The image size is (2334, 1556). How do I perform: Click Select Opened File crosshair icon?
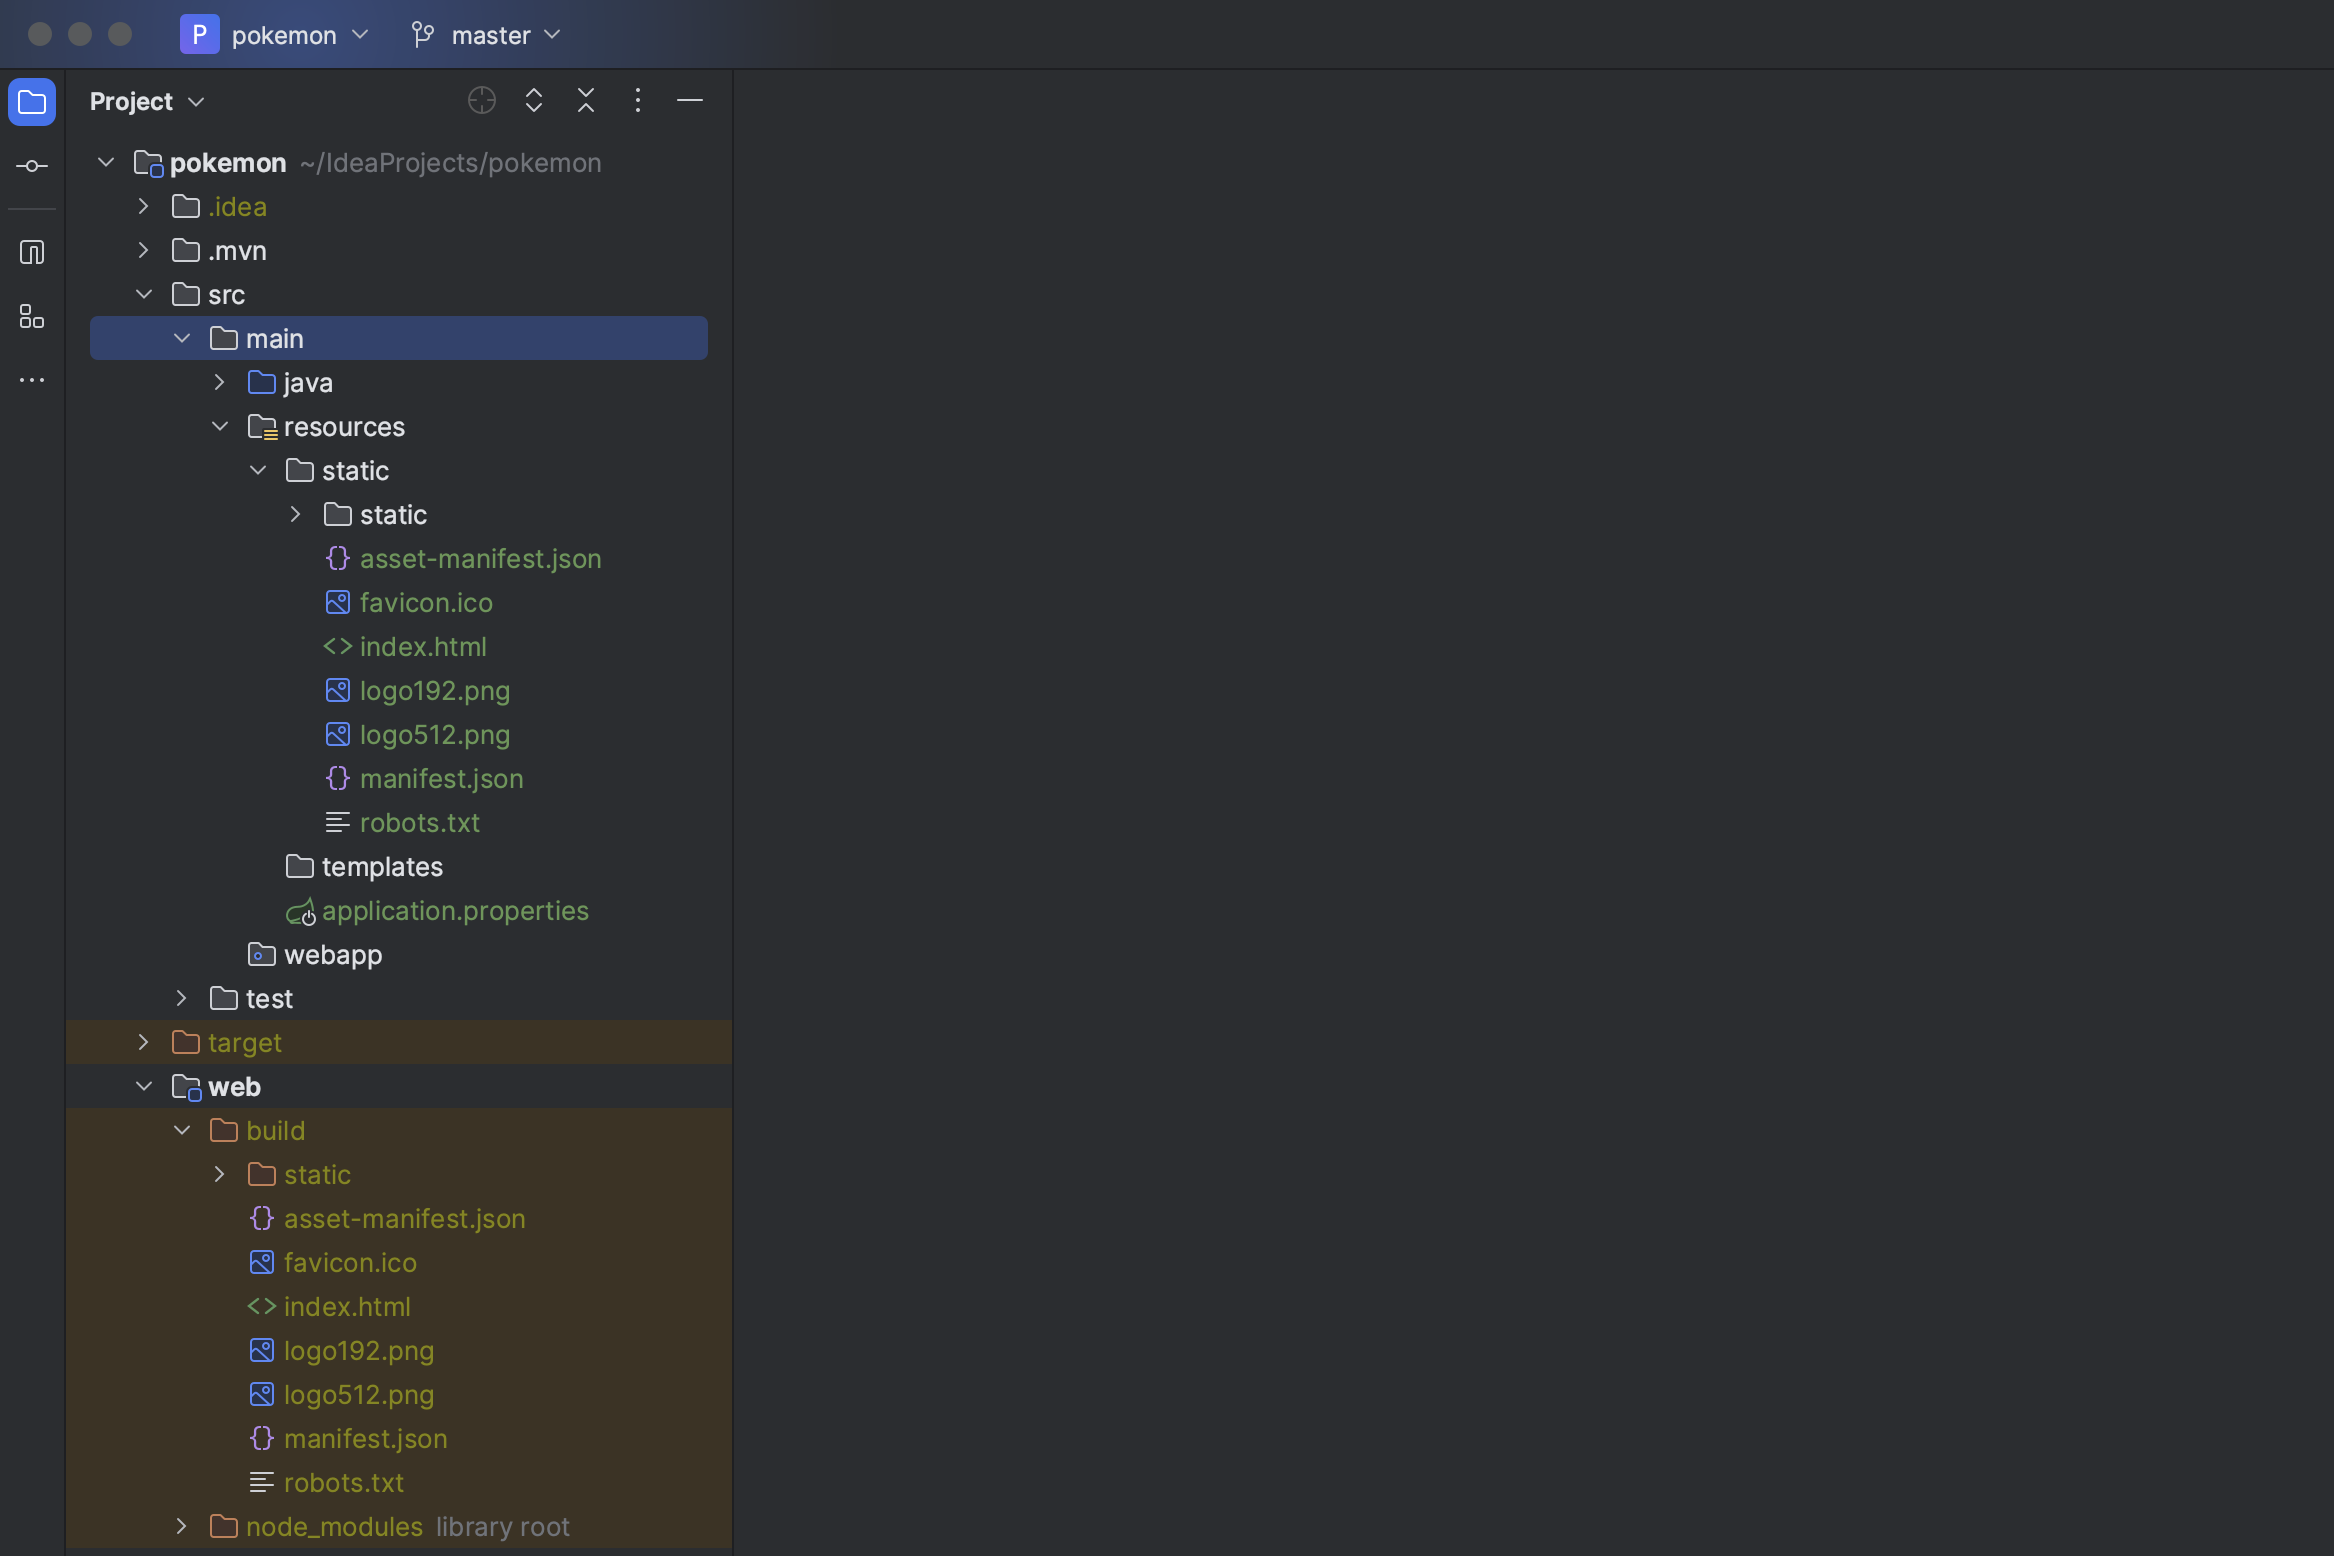click(x=482, y=101)
